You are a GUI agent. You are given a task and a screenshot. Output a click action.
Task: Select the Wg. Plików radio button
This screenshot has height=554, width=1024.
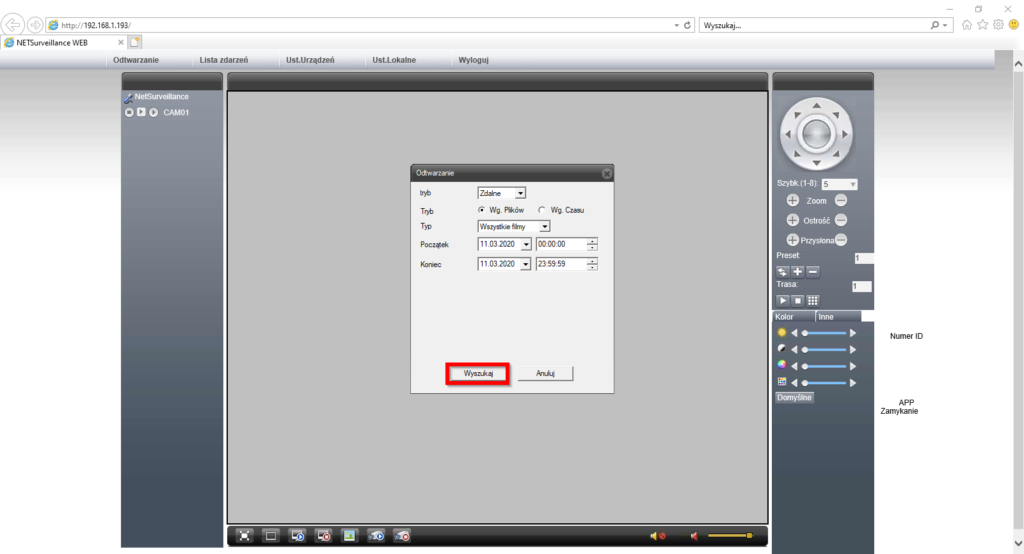481,210
